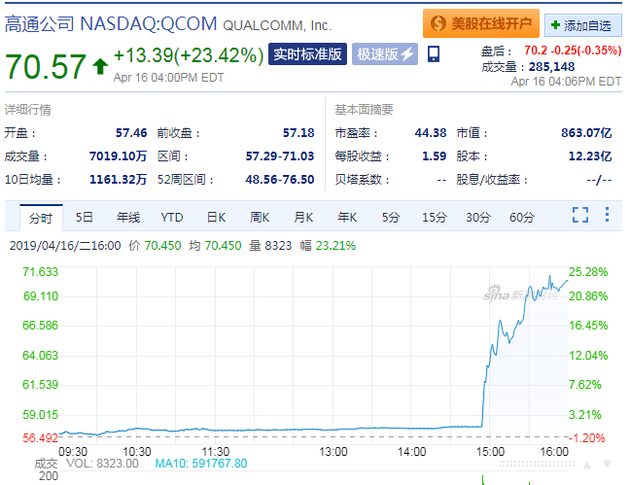
Task: Click the 市值 value 863.07亿
Action: coord(587,133)
